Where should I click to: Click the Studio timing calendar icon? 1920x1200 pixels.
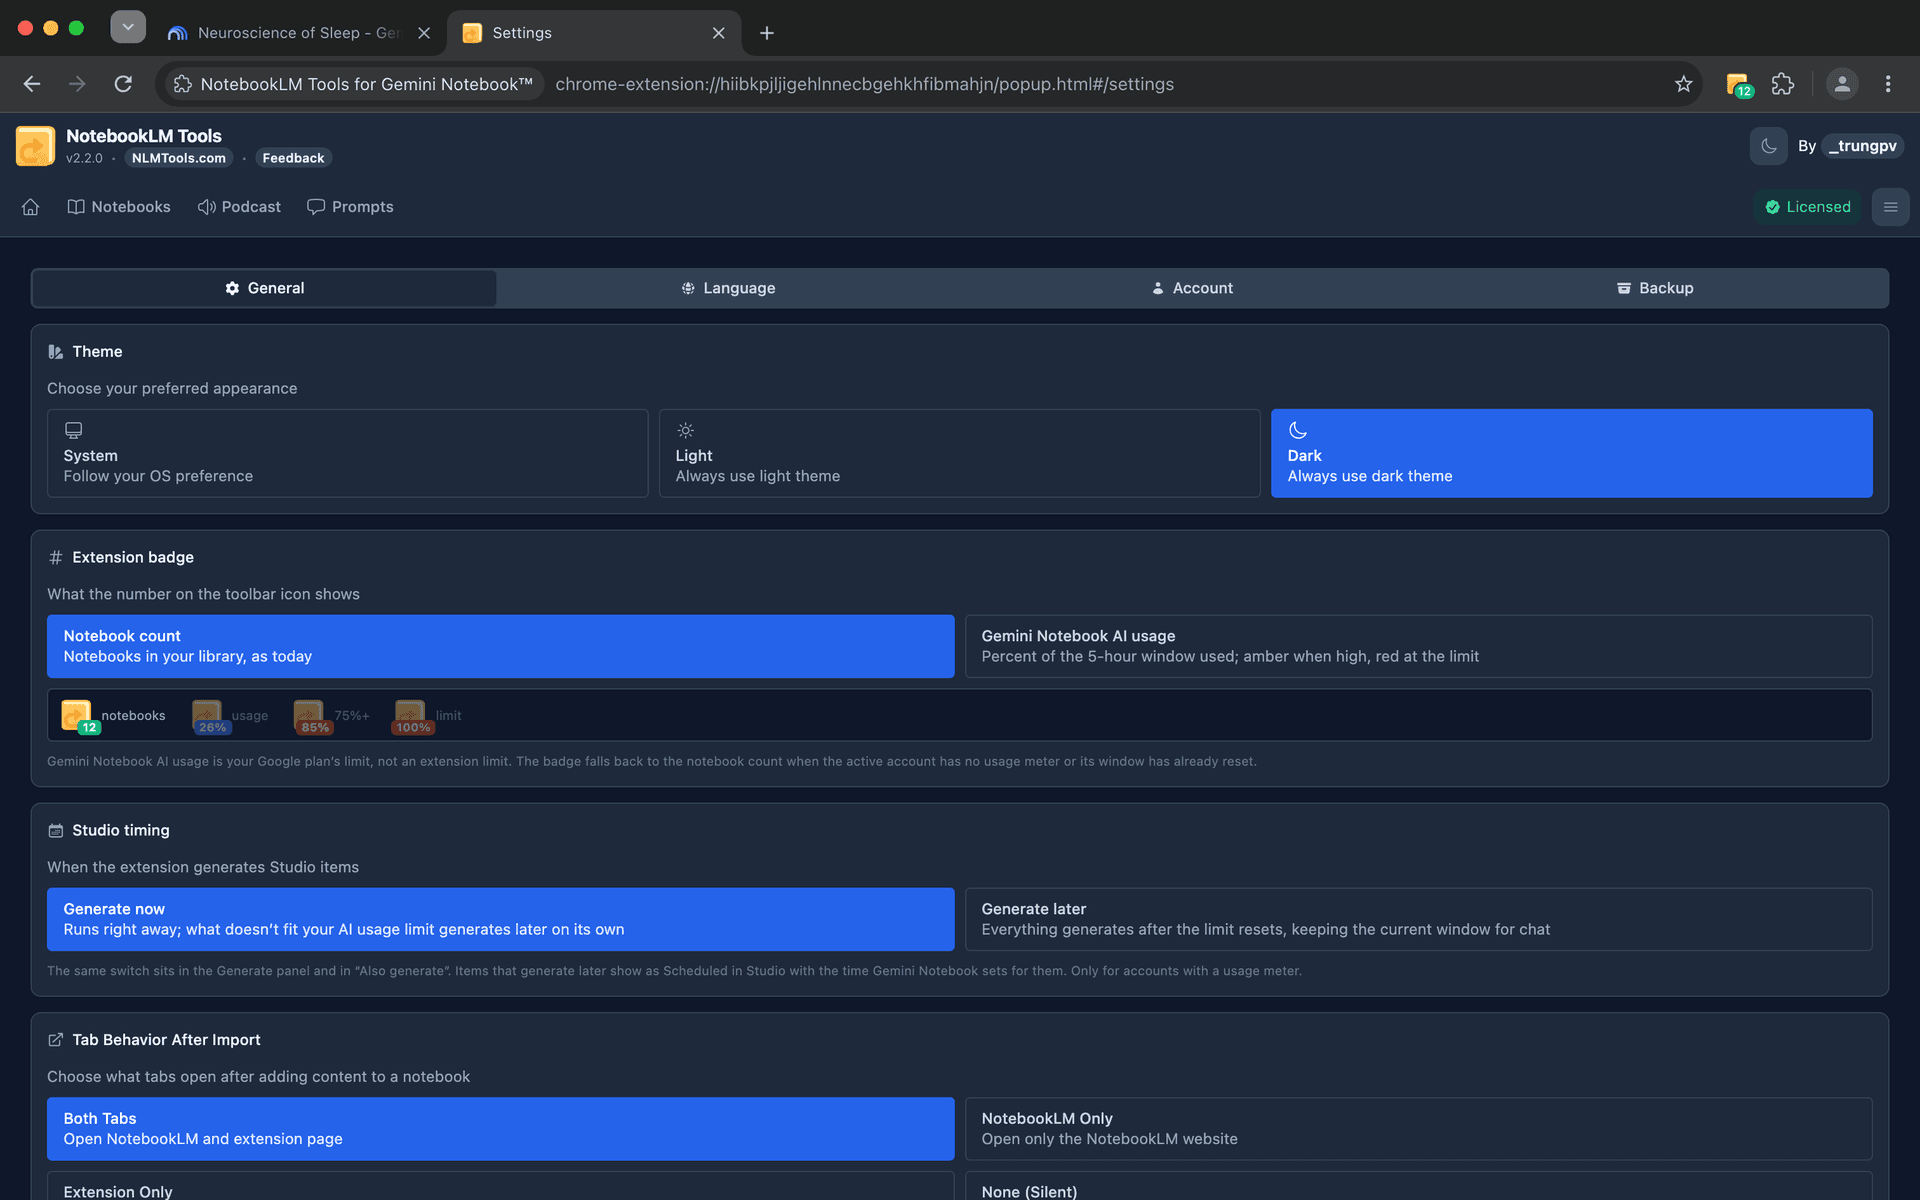[x=56, y=831]
